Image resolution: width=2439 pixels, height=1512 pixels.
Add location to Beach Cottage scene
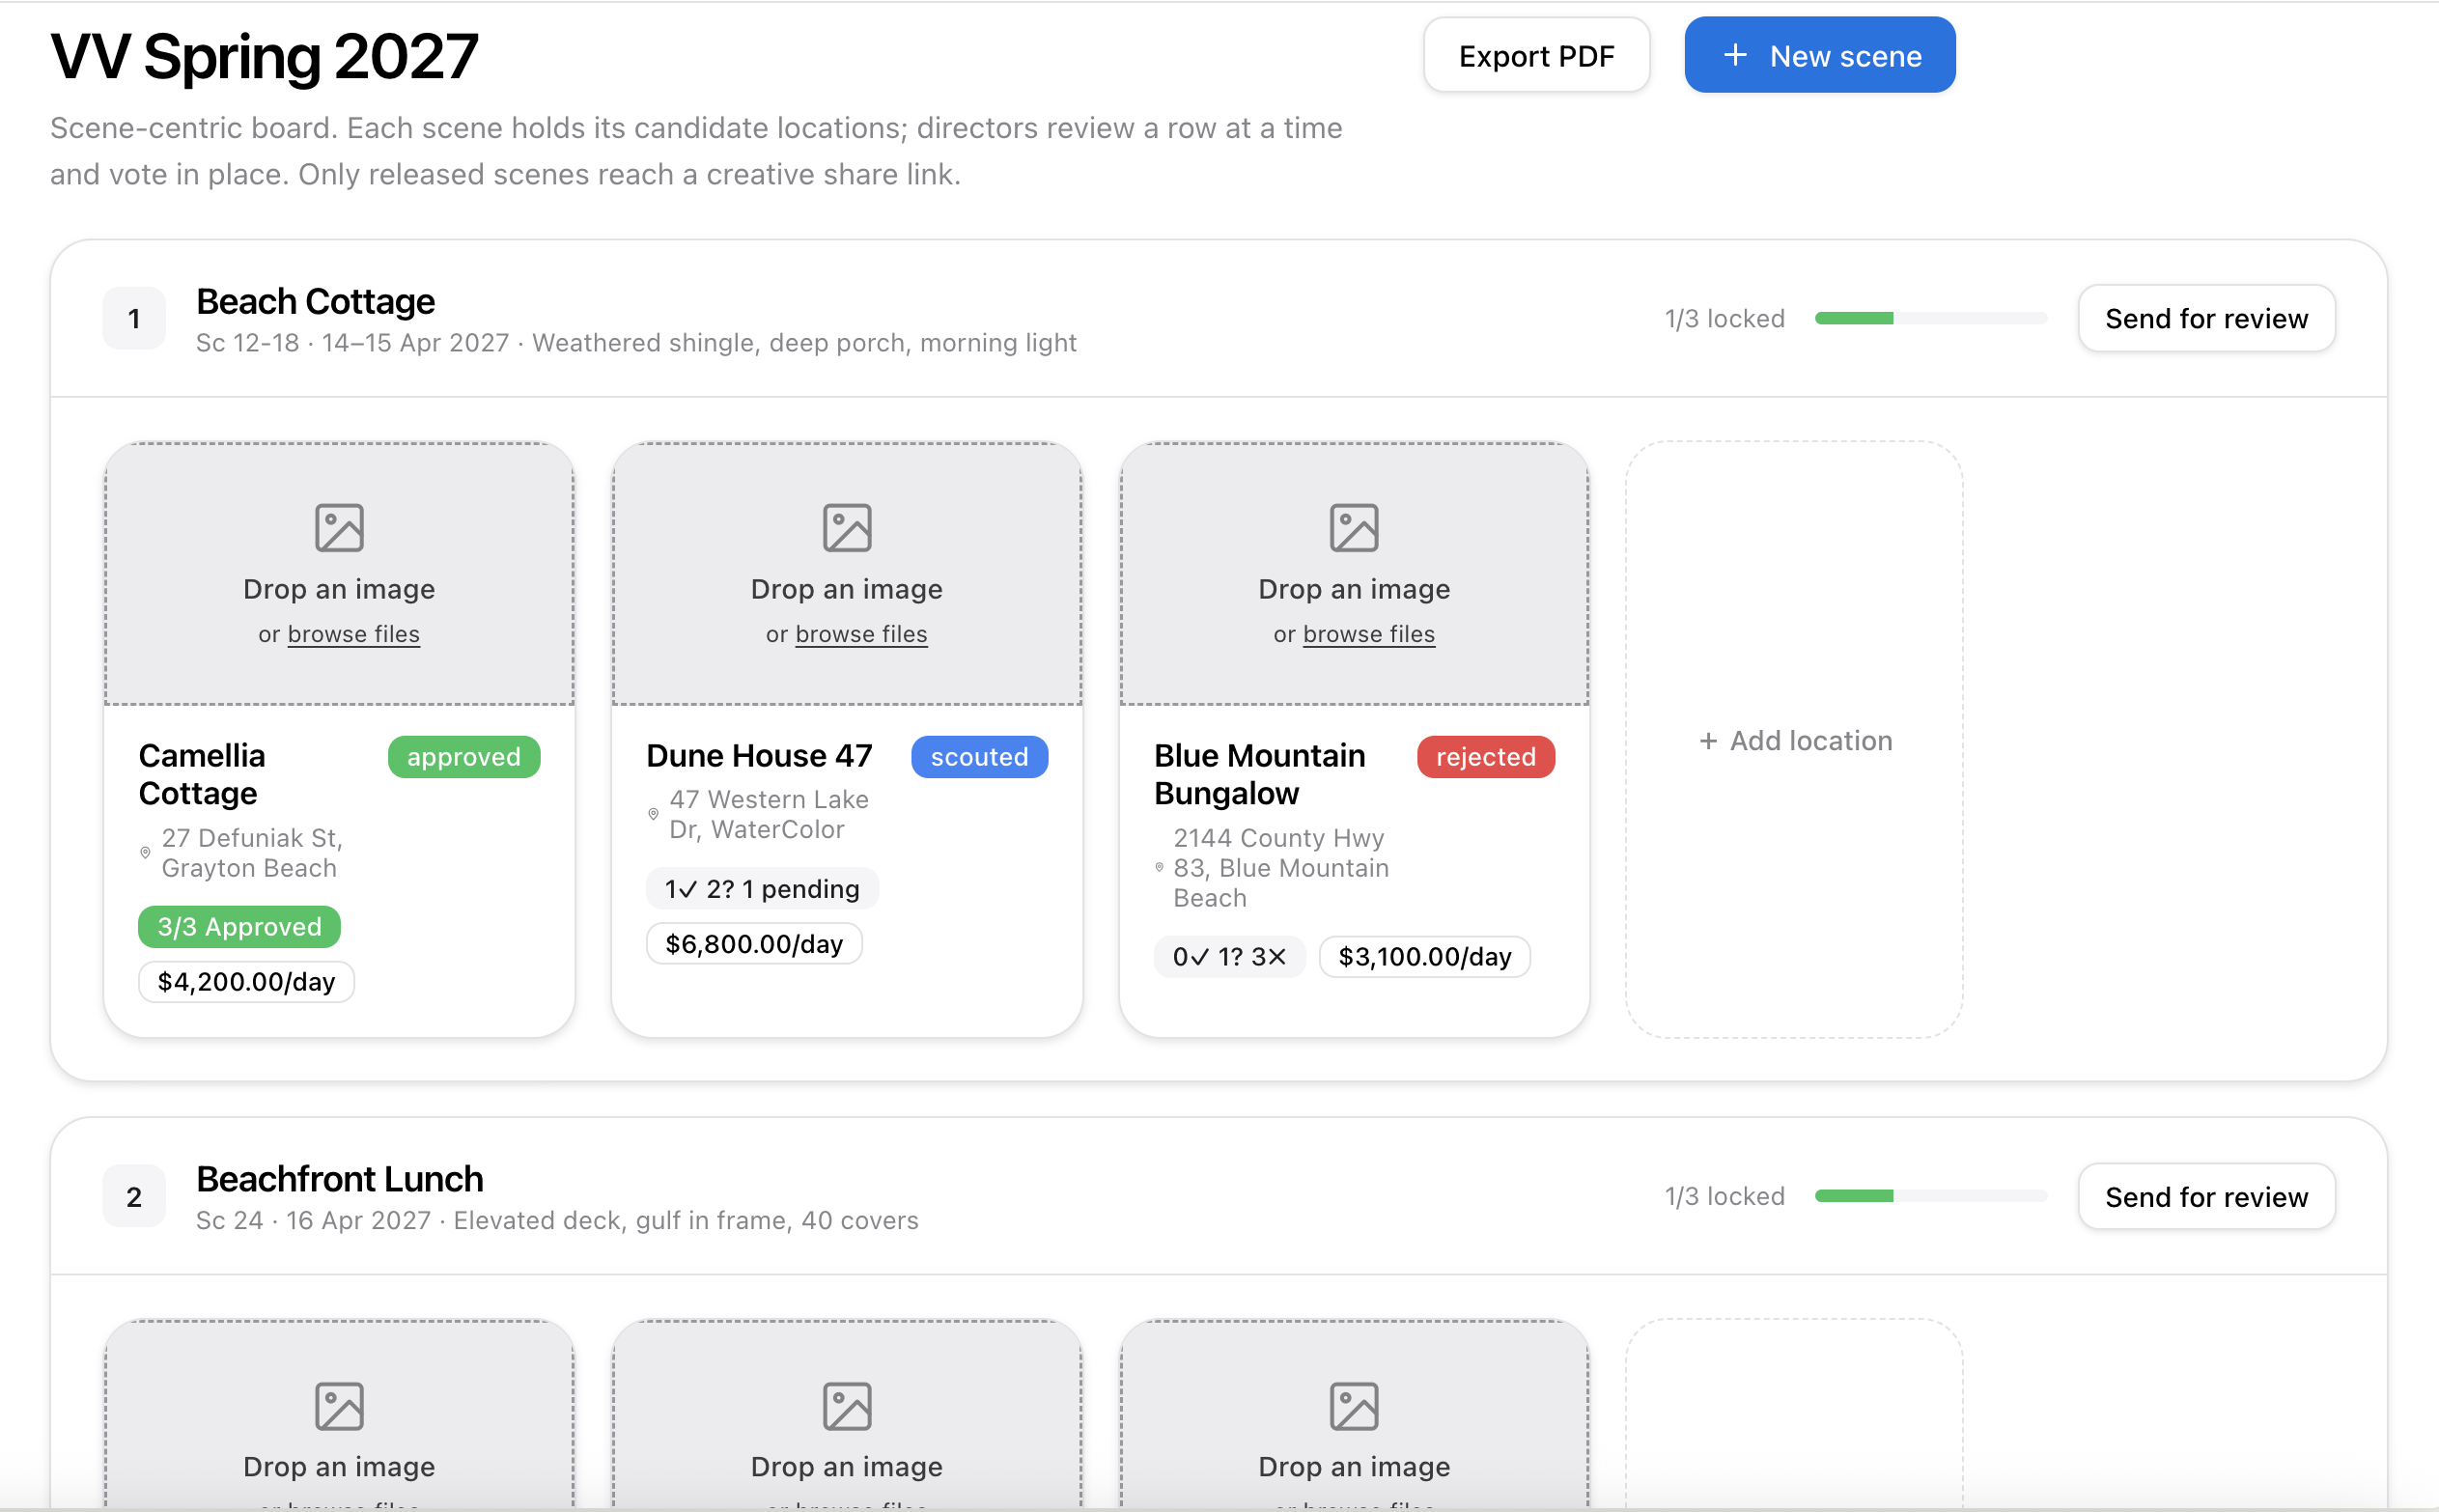[1794, 740]
